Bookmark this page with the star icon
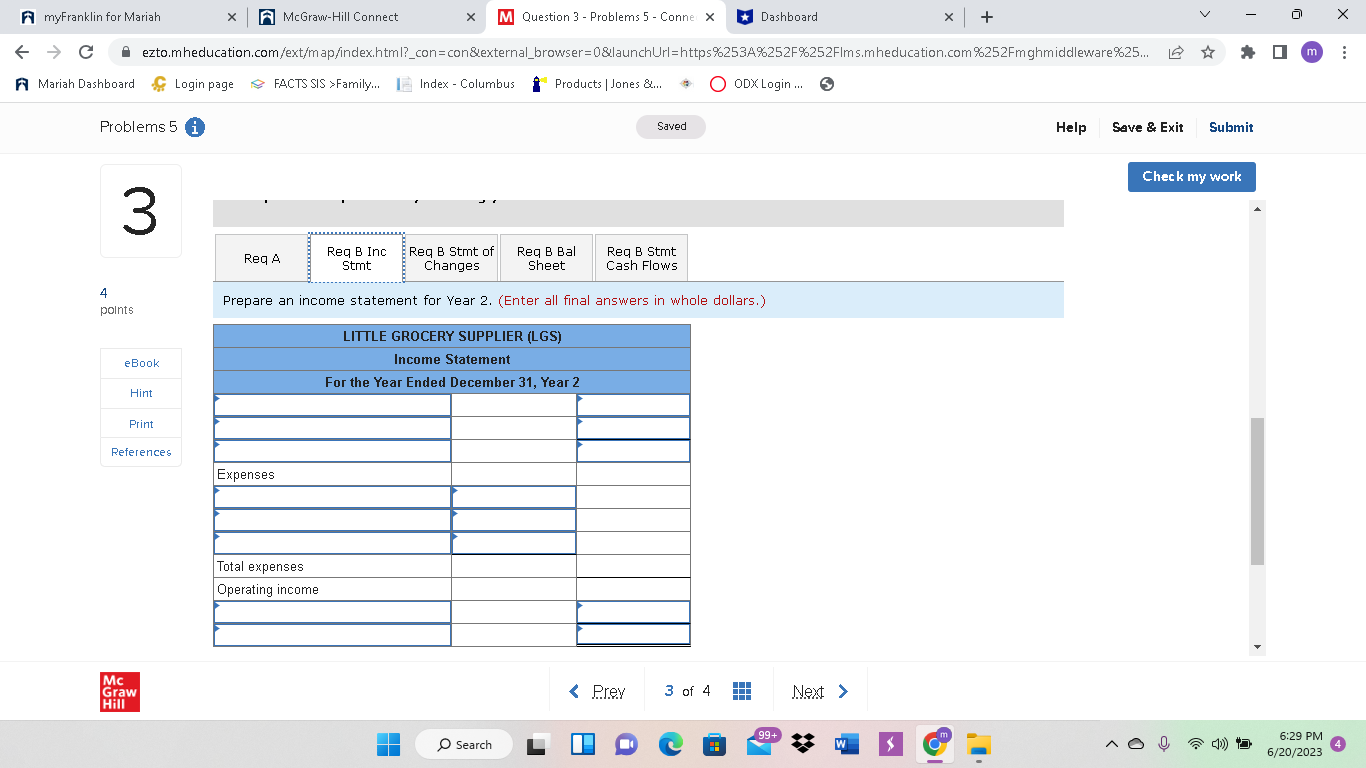This screenshot has height=768, width=1366. (x=1208, y=52)
